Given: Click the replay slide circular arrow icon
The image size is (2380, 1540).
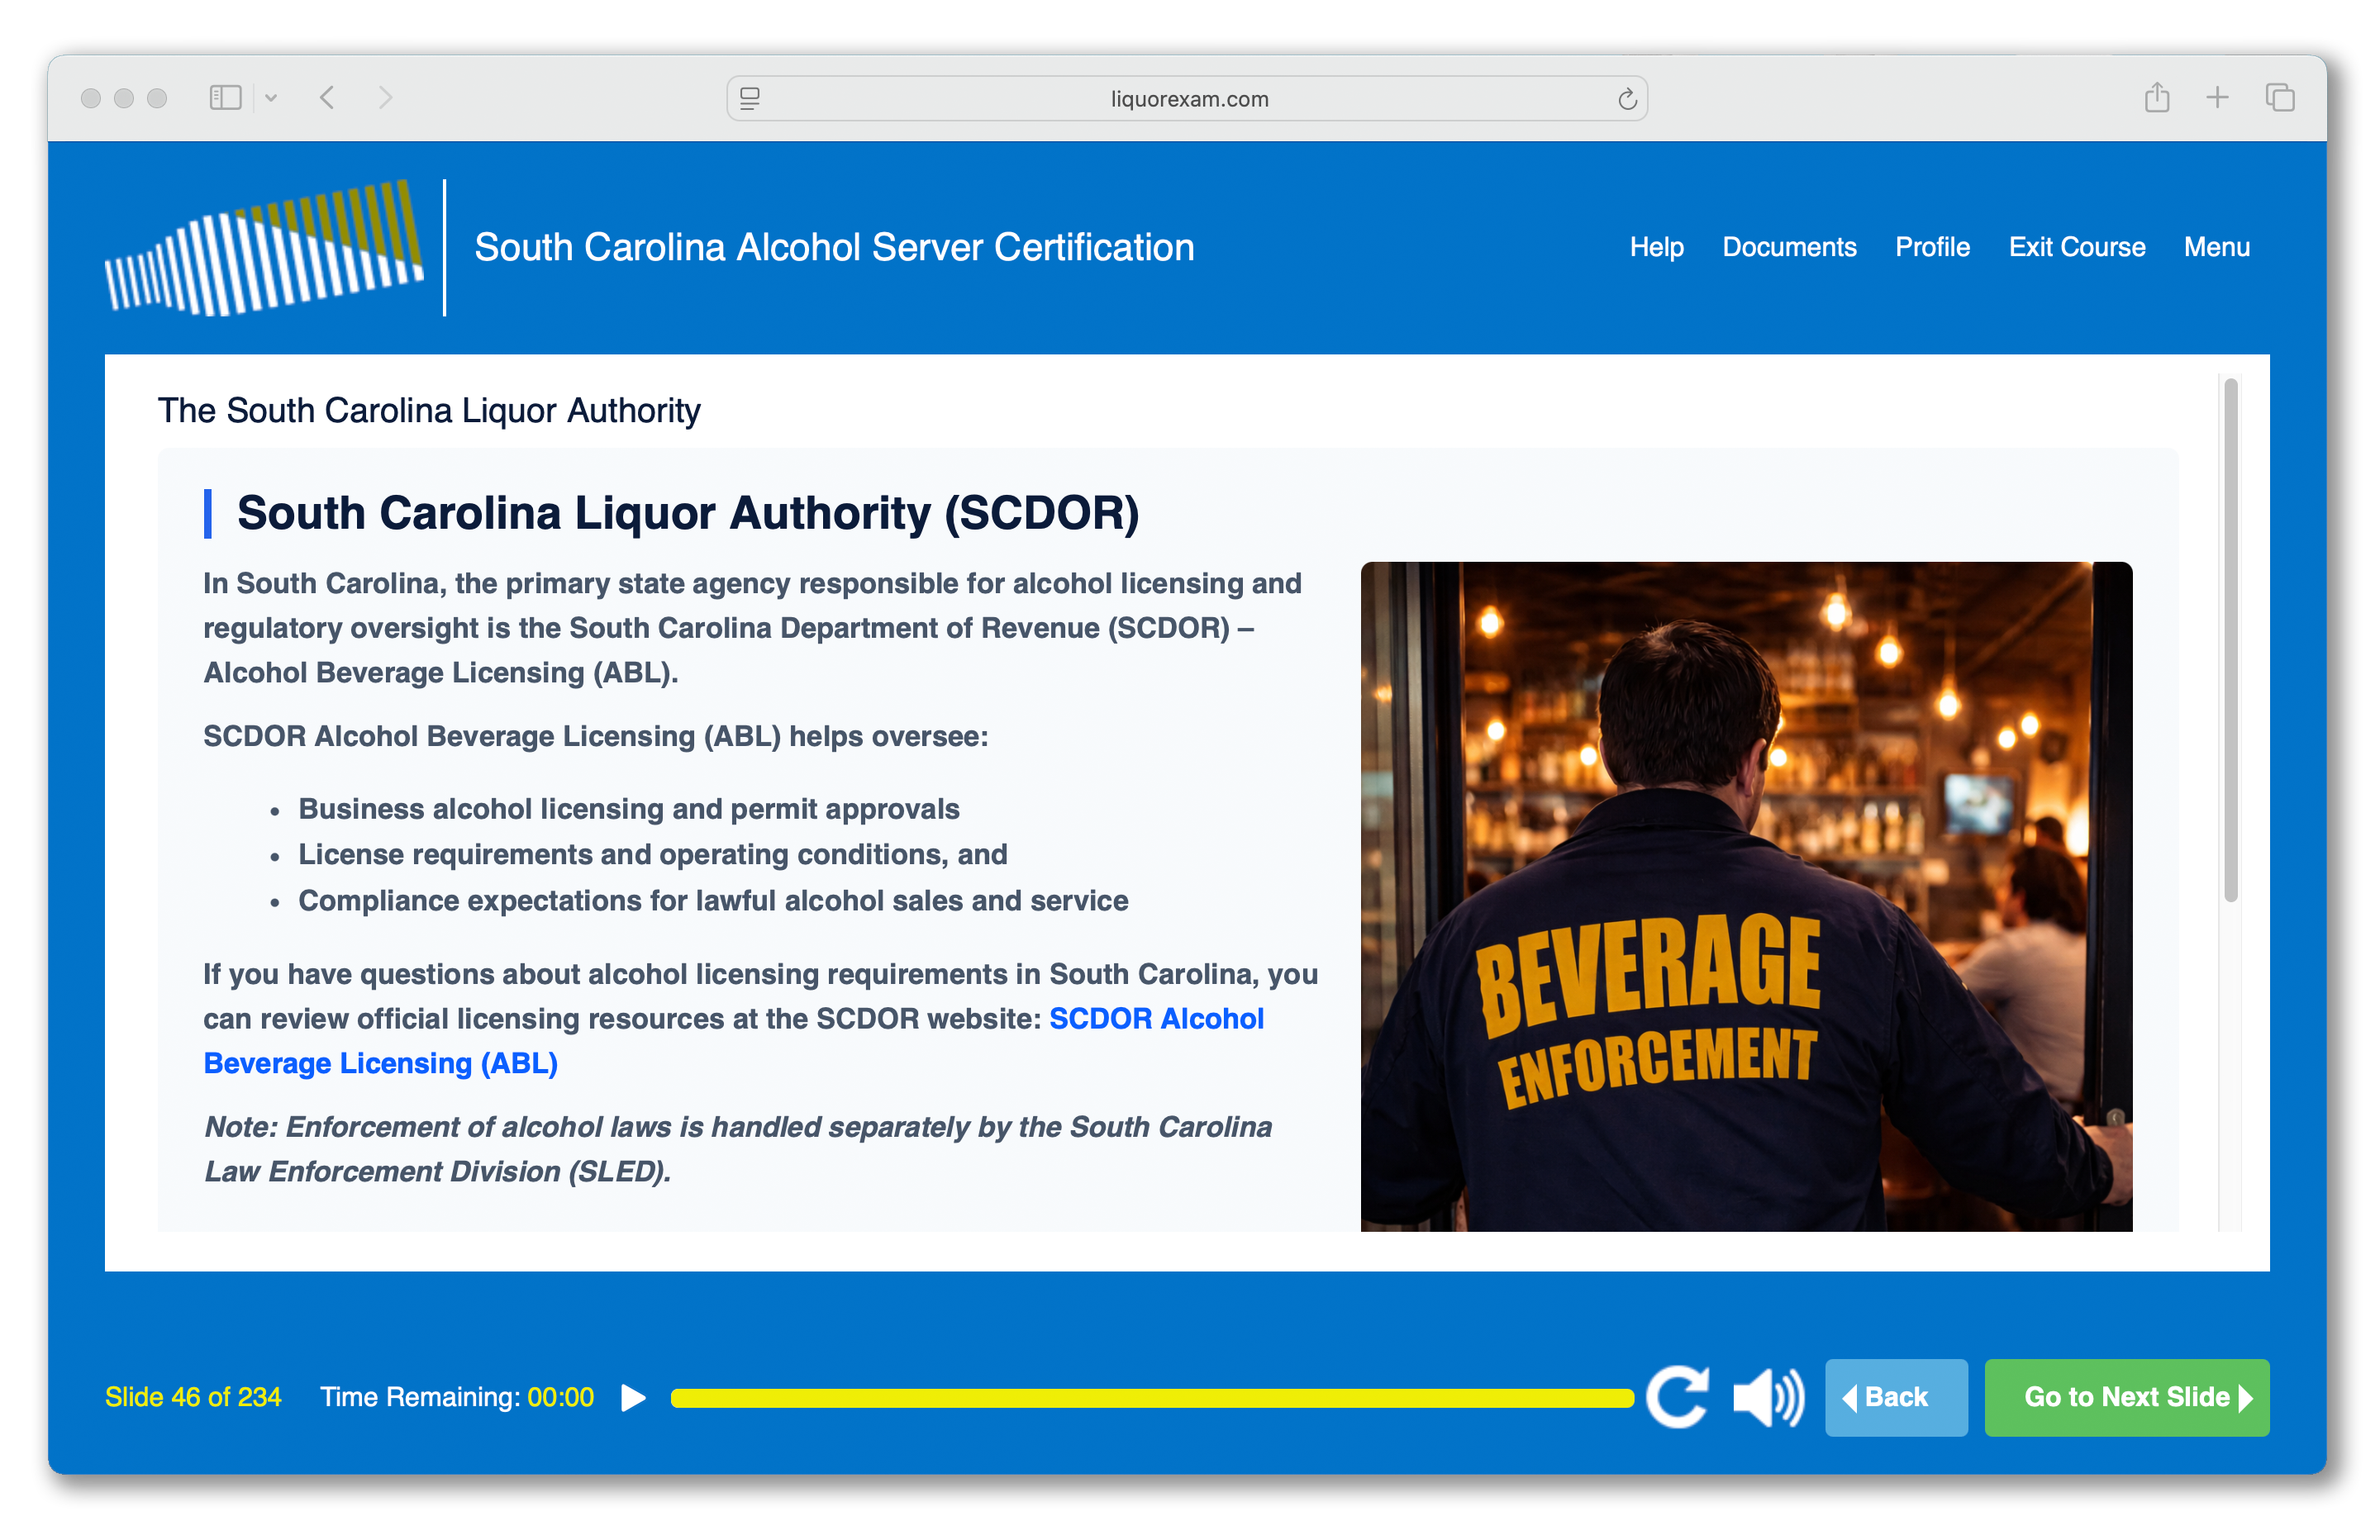Looking at the screenshot, I should [x=1677, y=1396].
